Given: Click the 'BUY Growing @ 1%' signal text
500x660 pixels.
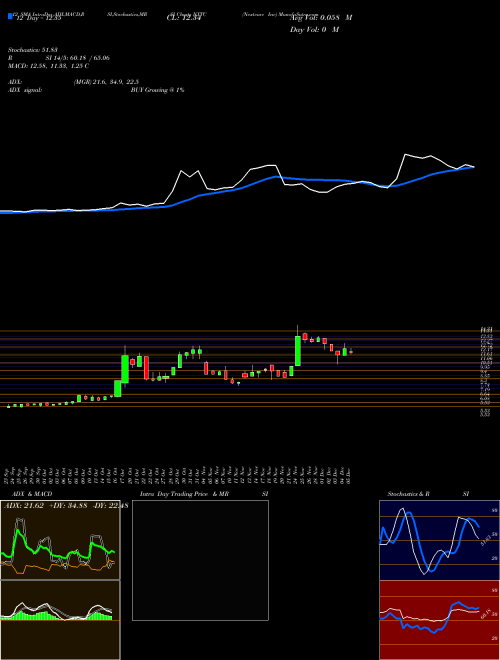Looking at the screenshot, I should coord(157,90).
